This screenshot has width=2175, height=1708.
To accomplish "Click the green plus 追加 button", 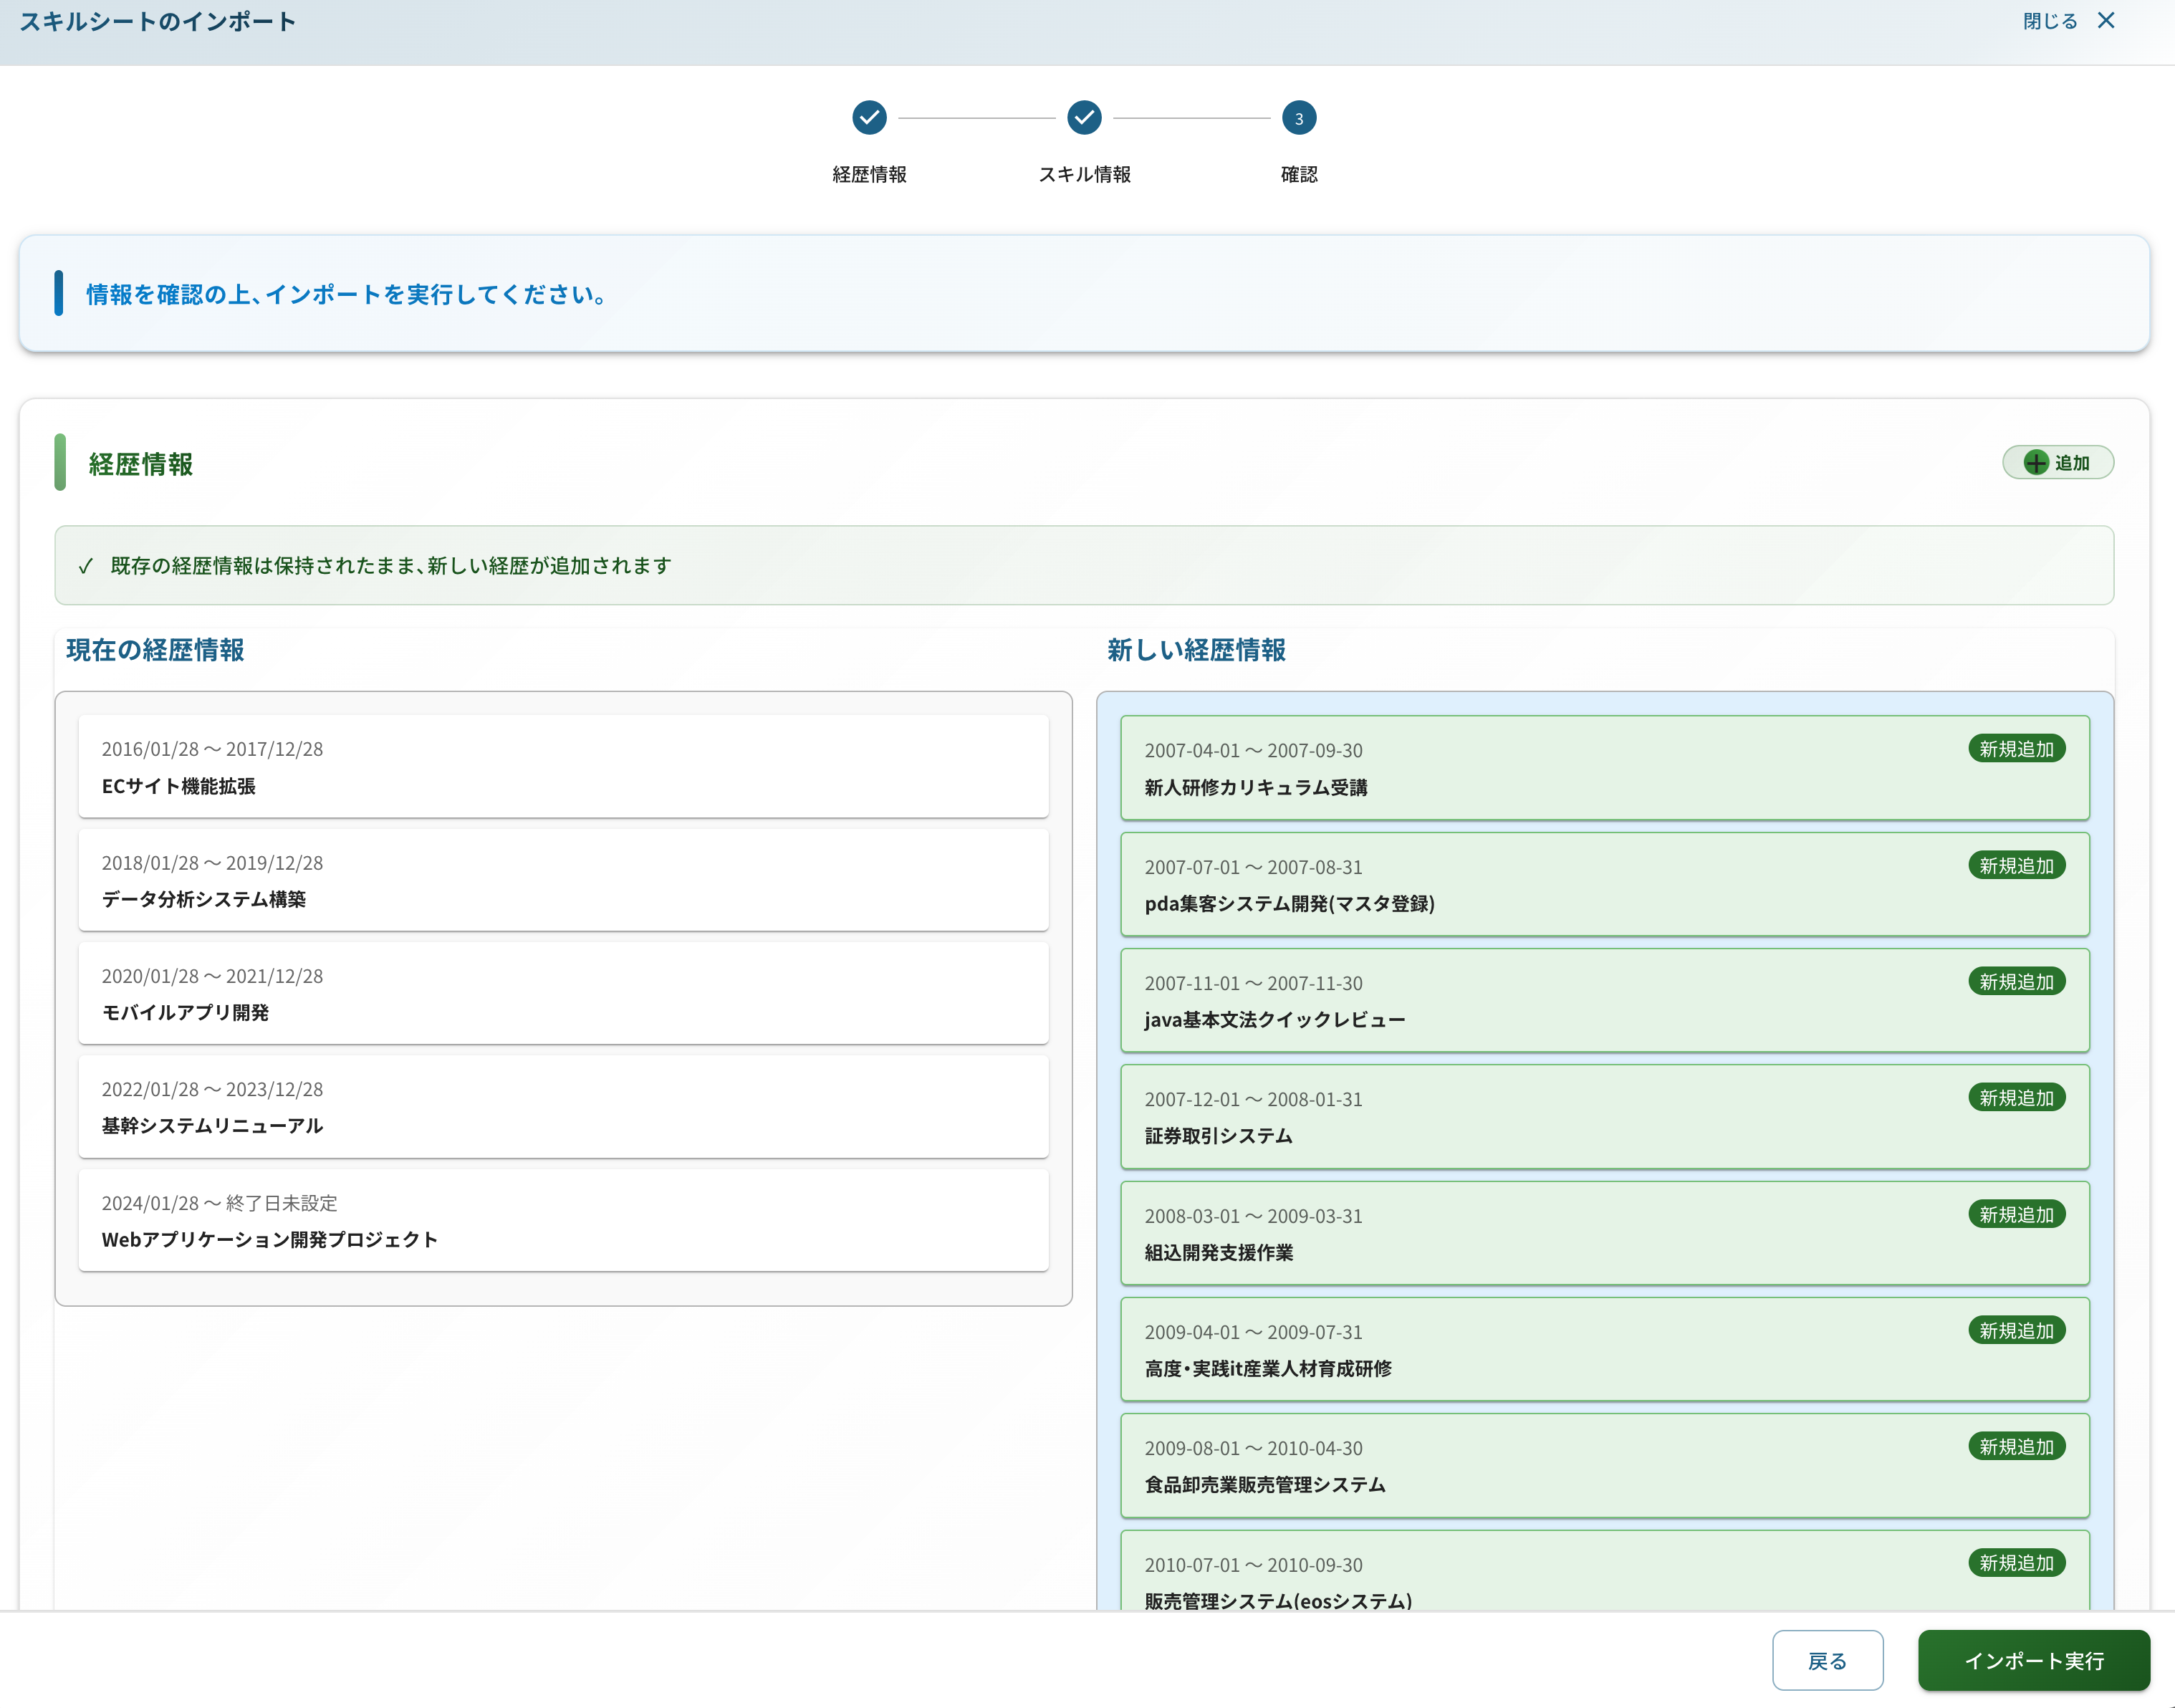I will tap(2057, 463).
